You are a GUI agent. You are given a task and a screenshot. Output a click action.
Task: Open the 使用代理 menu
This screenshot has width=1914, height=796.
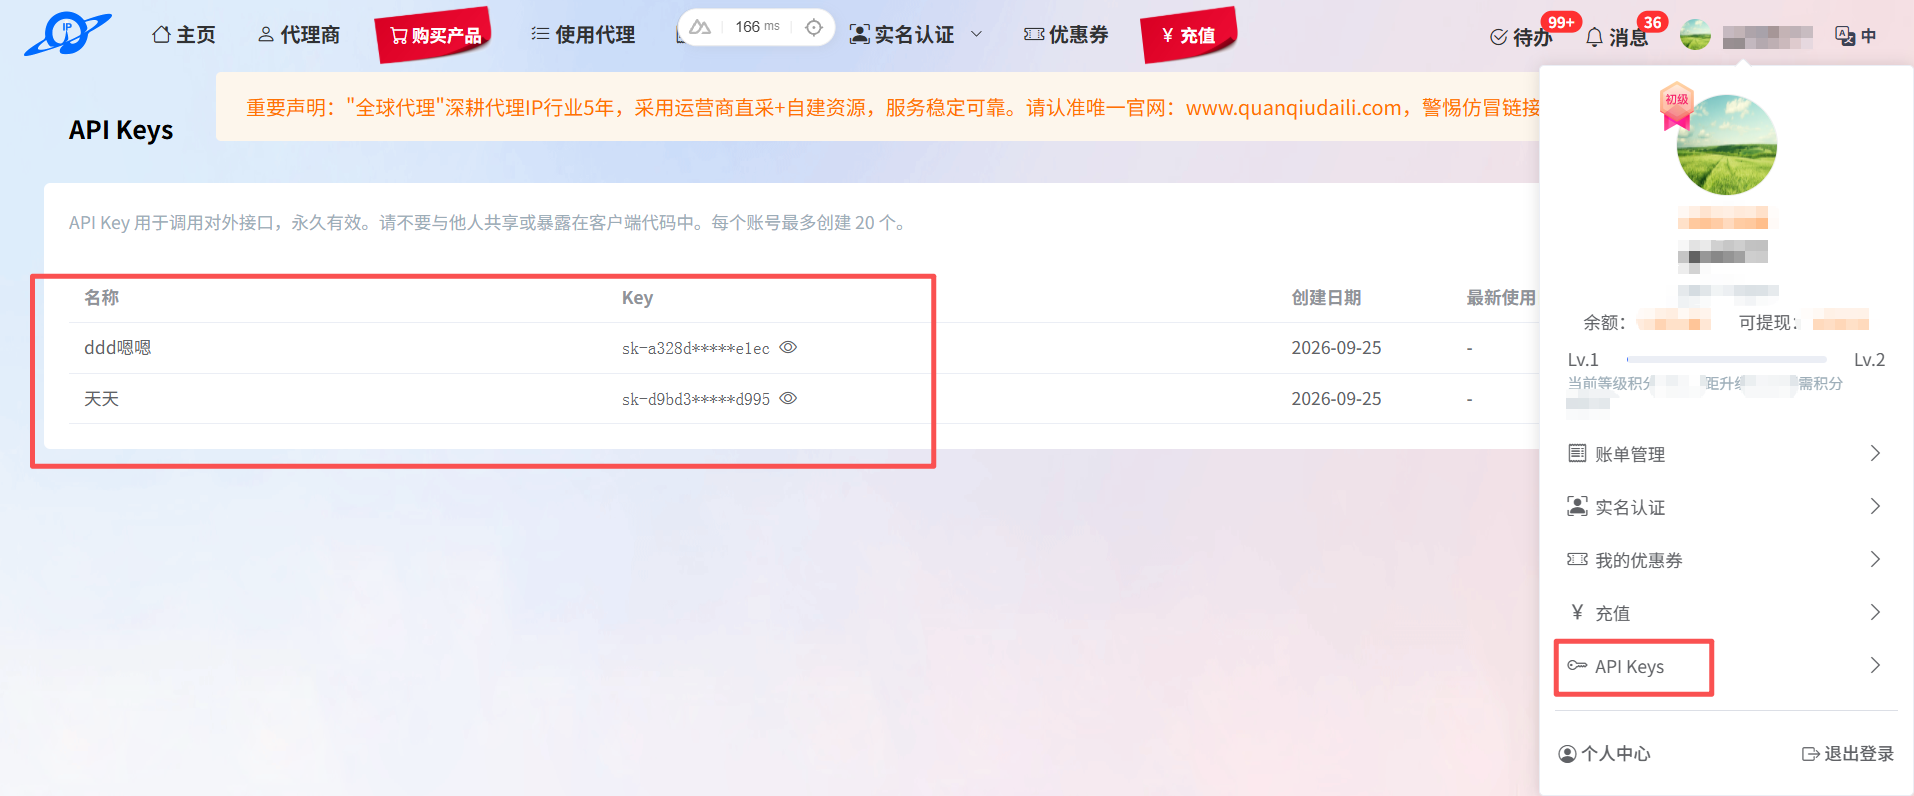click(x=583, y=35)
